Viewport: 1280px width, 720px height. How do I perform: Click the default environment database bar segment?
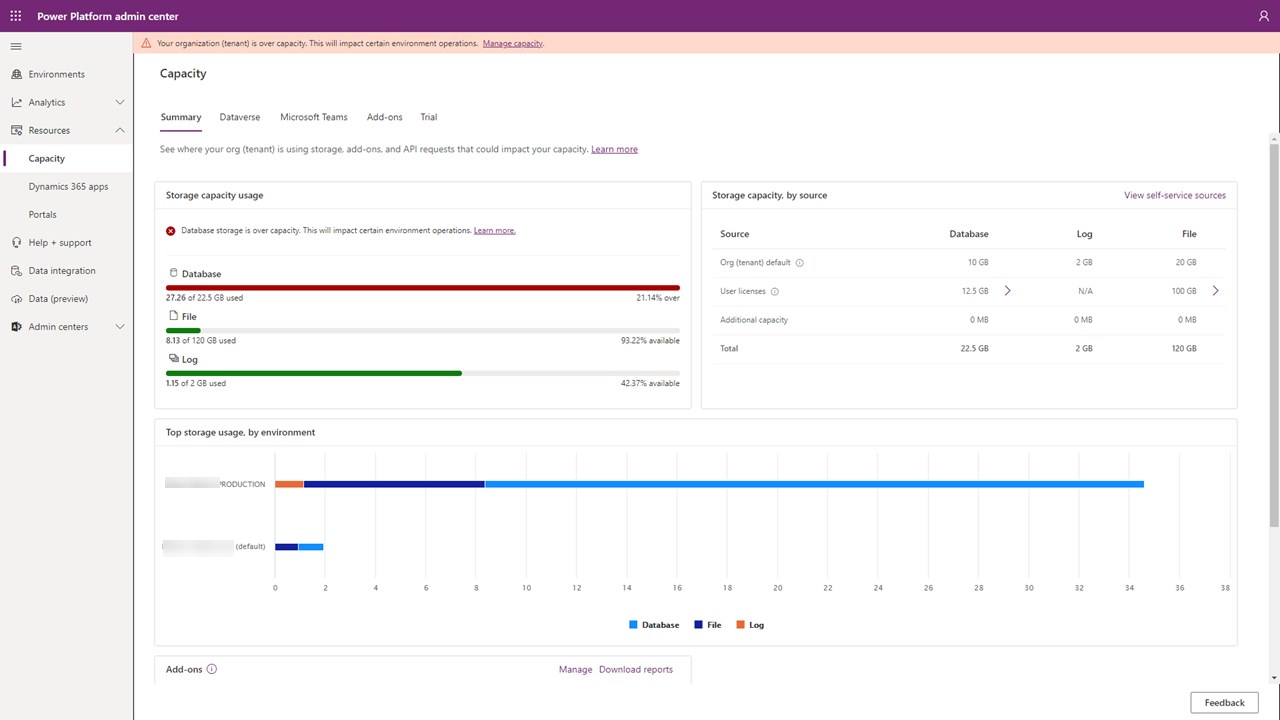point(311,547)
